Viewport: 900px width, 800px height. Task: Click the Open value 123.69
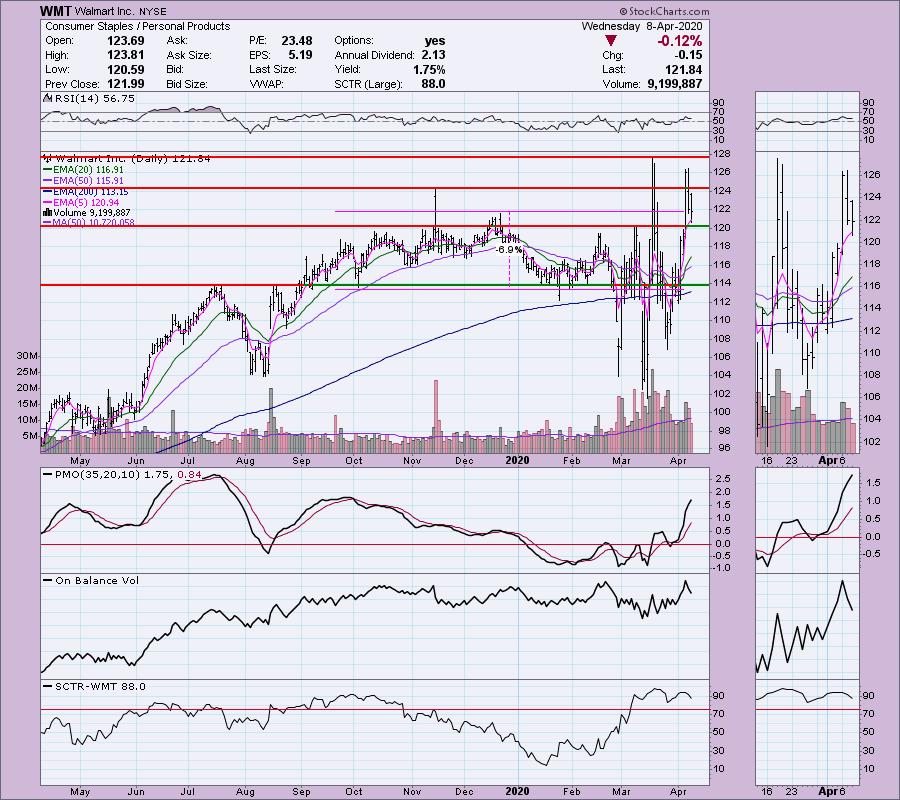click(126, 41)
